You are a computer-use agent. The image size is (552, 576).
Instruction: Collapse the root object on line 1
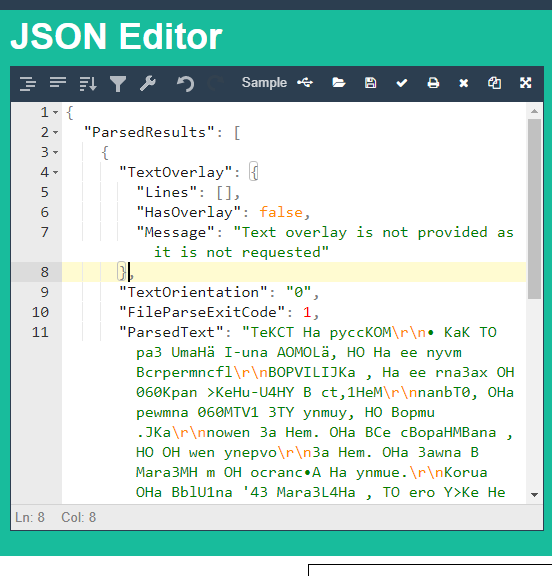coord(55,112)
